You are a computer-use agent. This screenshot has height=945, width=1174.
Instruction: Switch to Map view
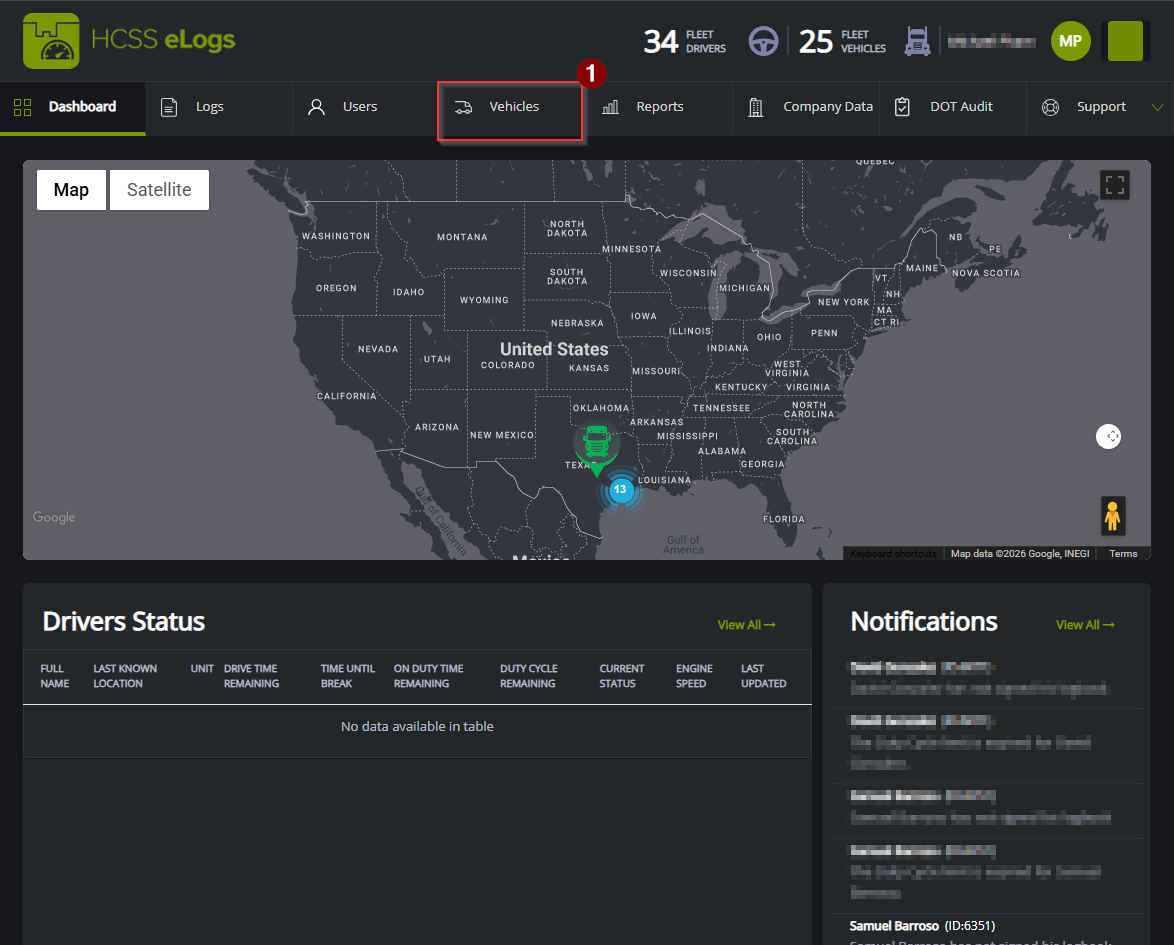(x=71, y=189)
